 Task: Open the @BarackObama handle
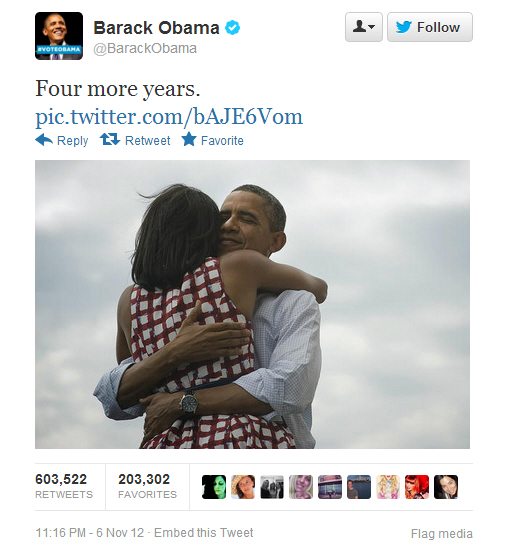(145, 48)
